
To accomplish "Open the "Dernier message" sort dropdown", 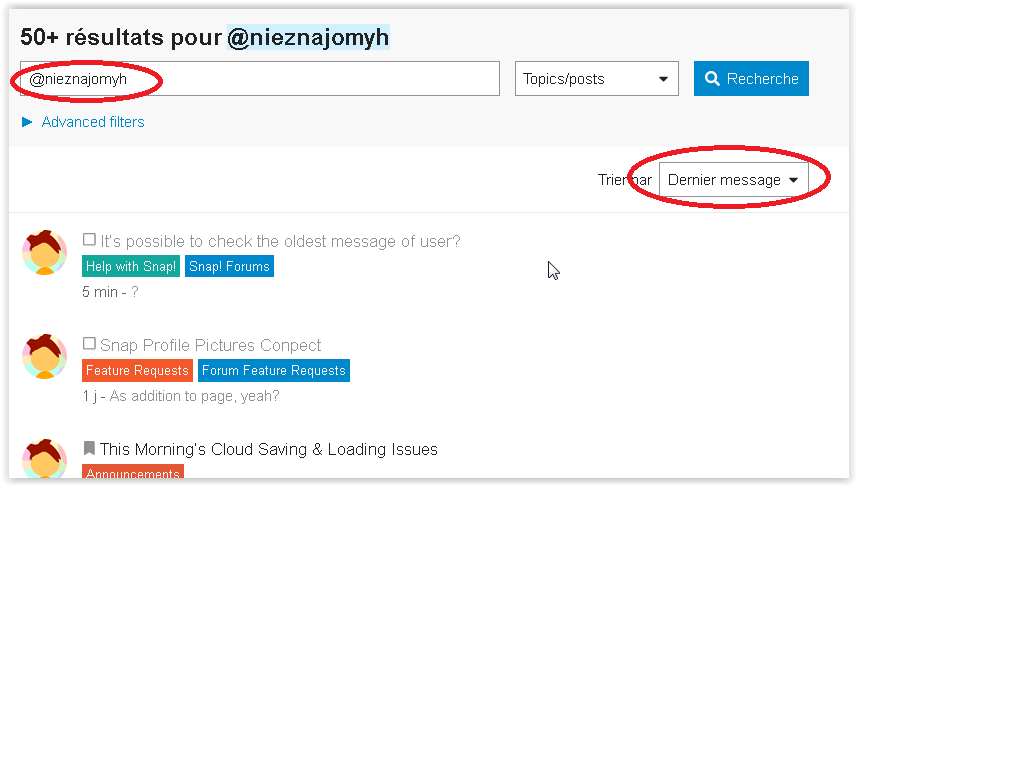I will coord(734,180).
